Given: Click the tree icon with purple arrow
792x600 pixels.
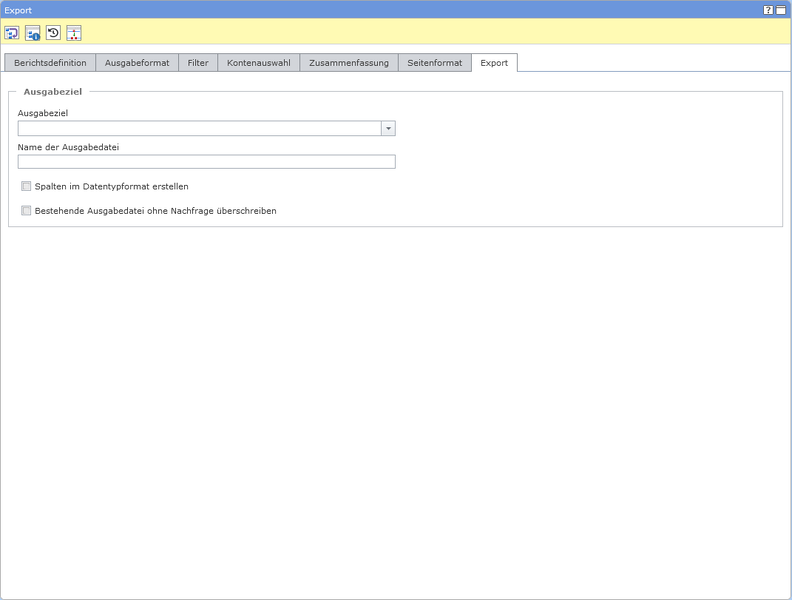Looking at the screenshot, I should point(12,33).
